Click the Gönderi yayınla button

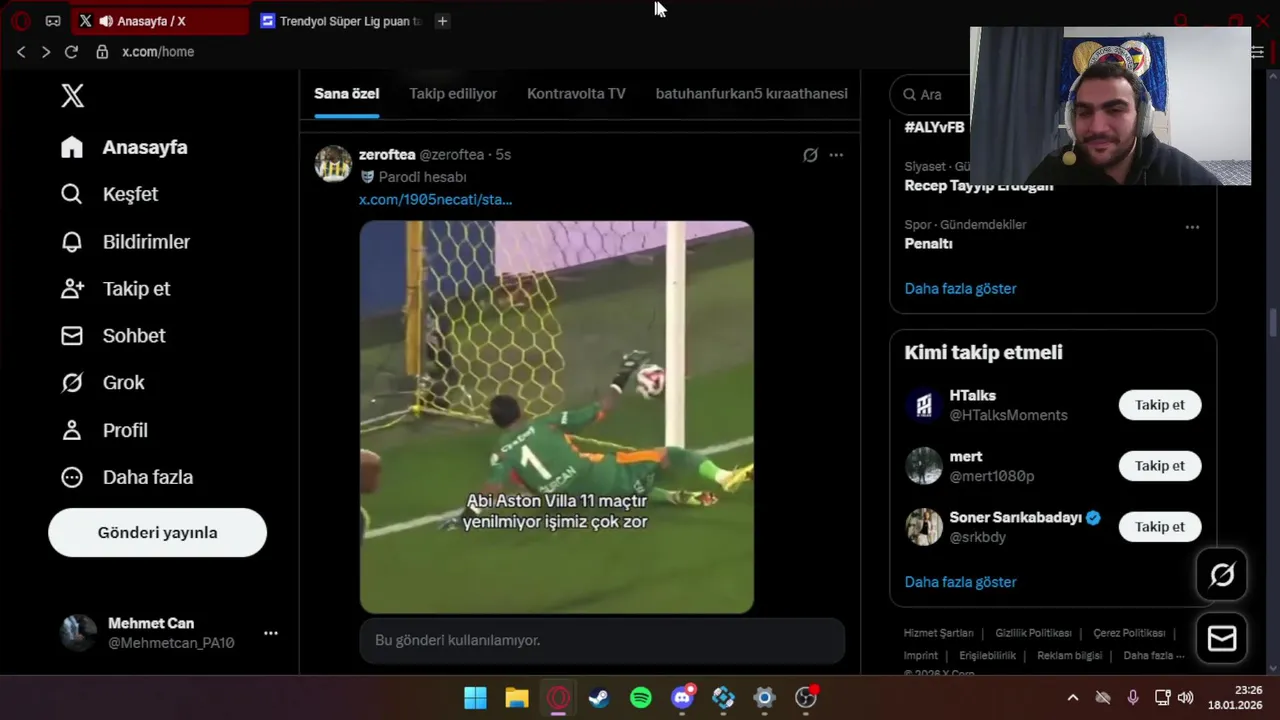click(x=157, y=532)
